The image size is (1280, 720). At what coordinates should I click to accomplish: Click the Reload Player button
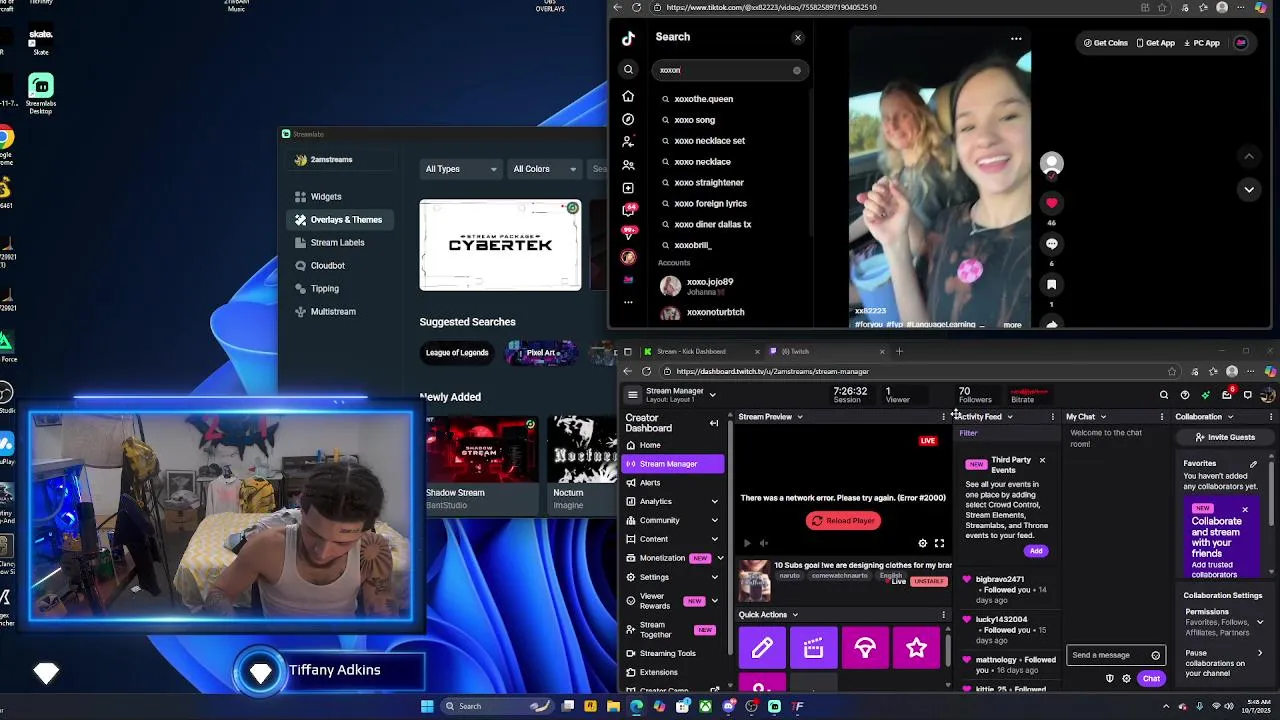843,521
